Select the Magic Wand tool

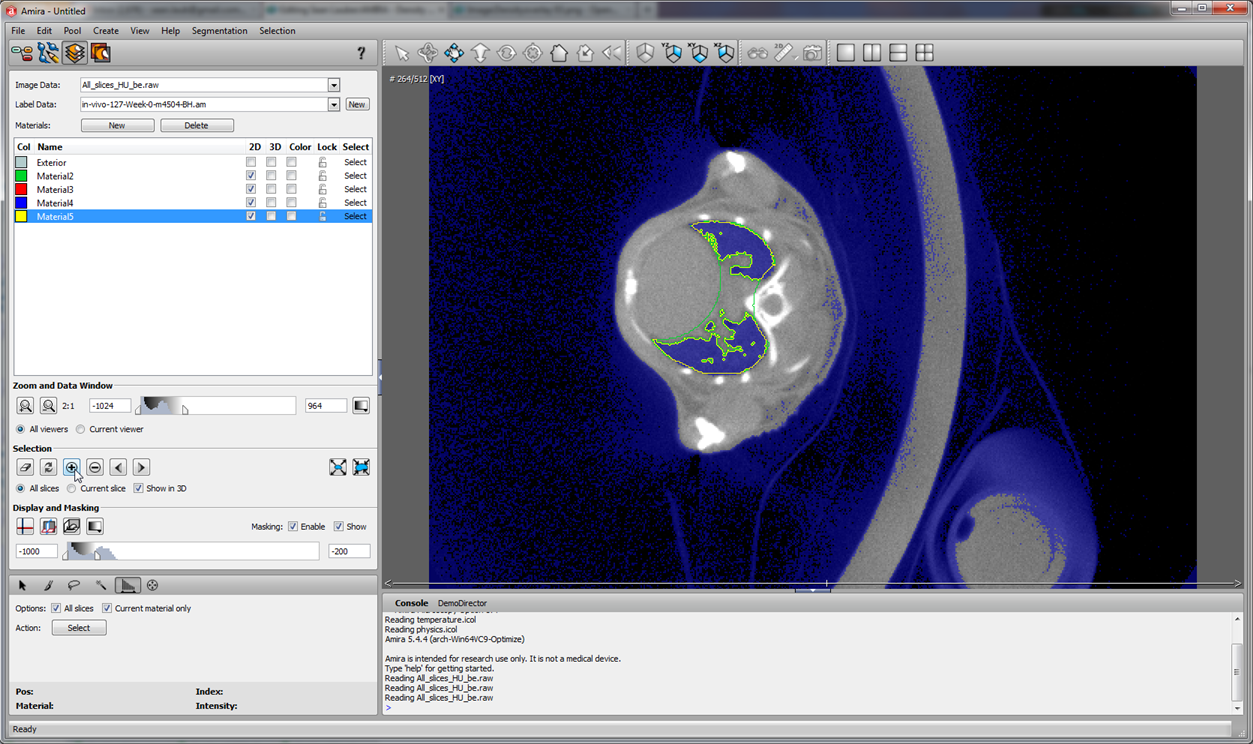pyautogui.click(x=101, y=586)
